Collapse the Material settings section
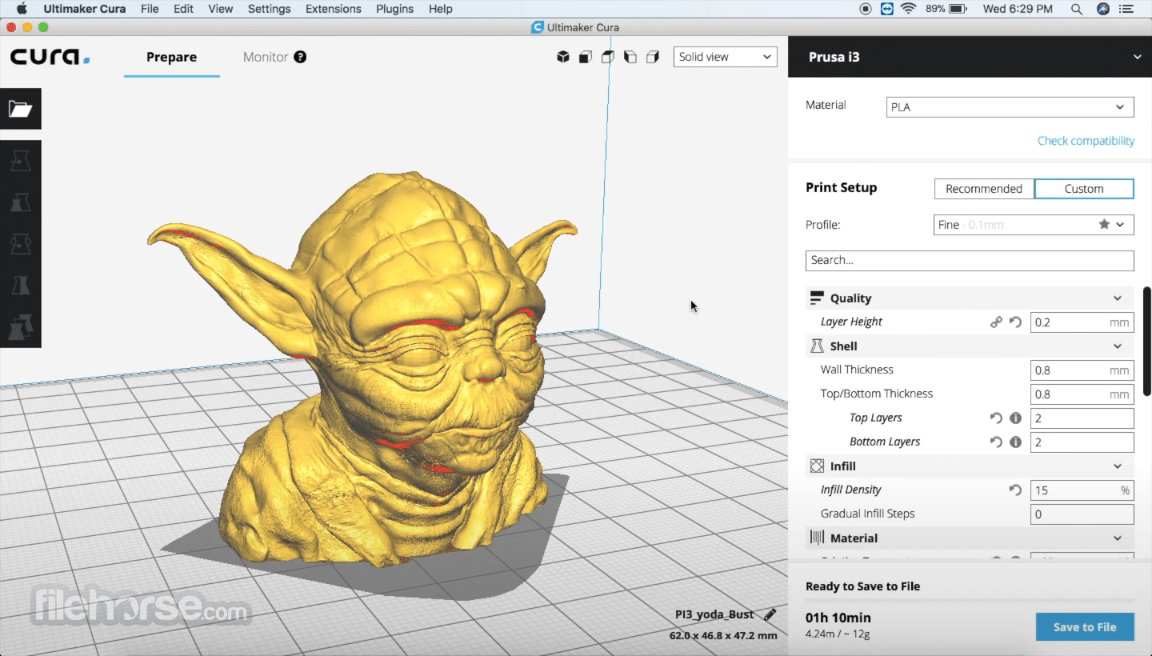Viewport: 1152px width, 656px height. pos(1117,538)
